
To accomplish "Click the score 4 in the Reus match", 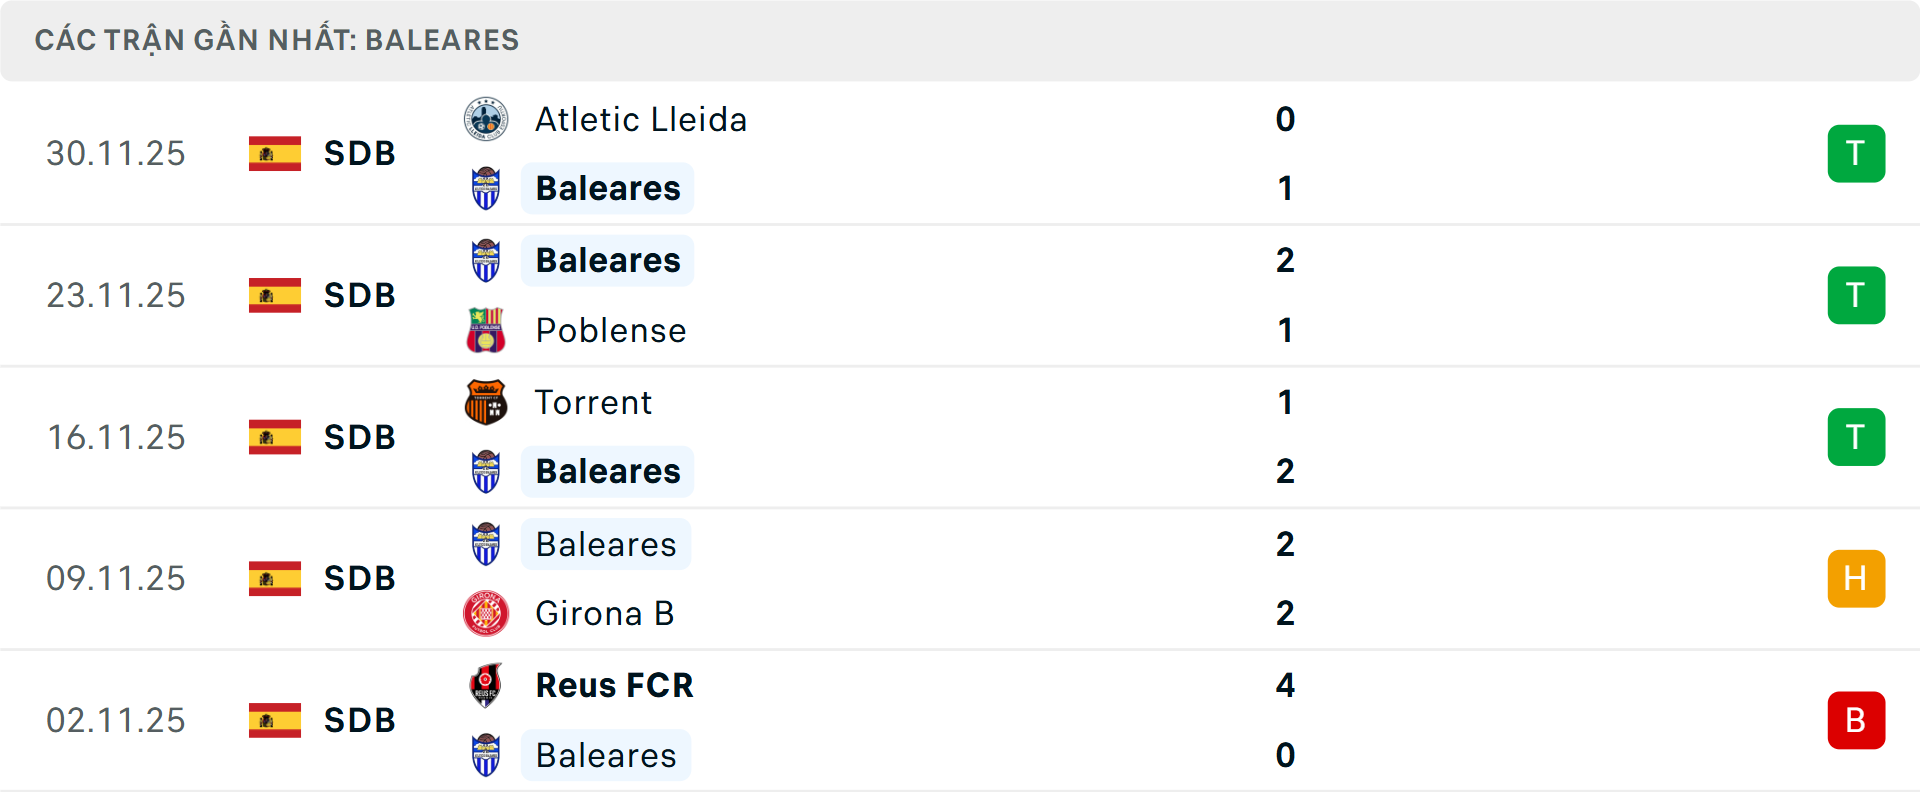I will [1286, 686].
